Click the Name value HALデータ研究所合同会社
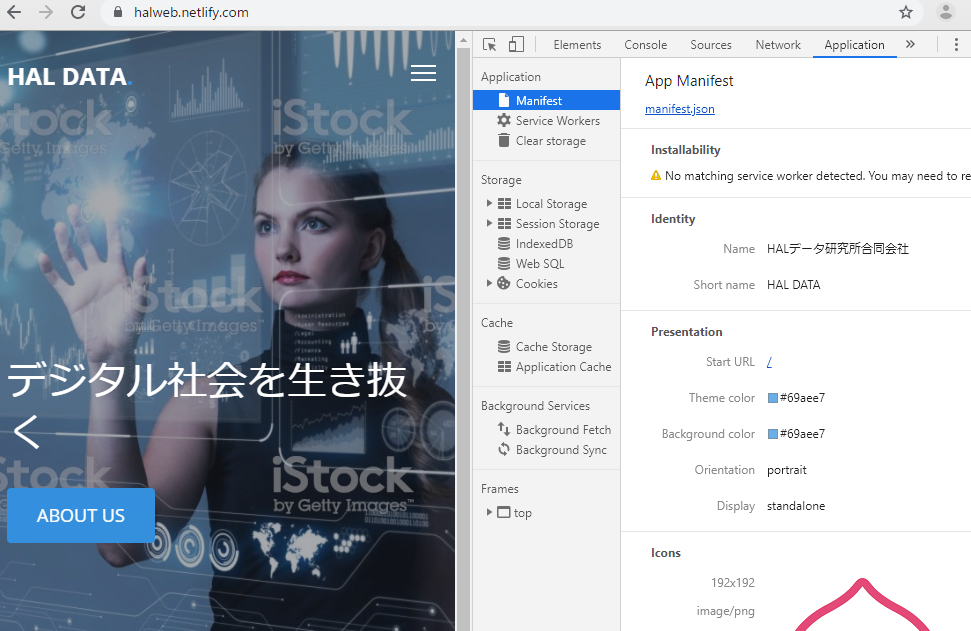Viewport: 971px width, 631px height. pos(837,248)
